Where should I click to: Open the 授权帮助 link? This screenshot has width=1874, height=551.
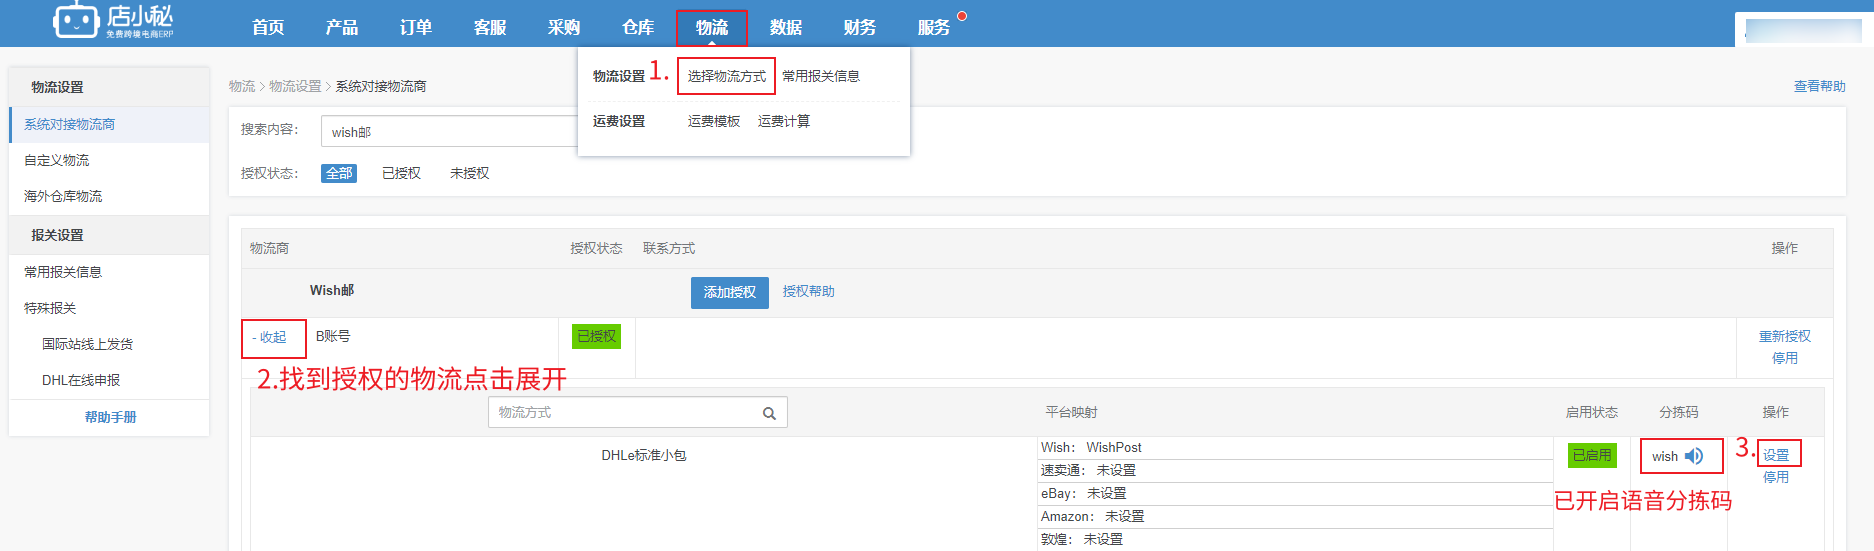click(808, 291)
